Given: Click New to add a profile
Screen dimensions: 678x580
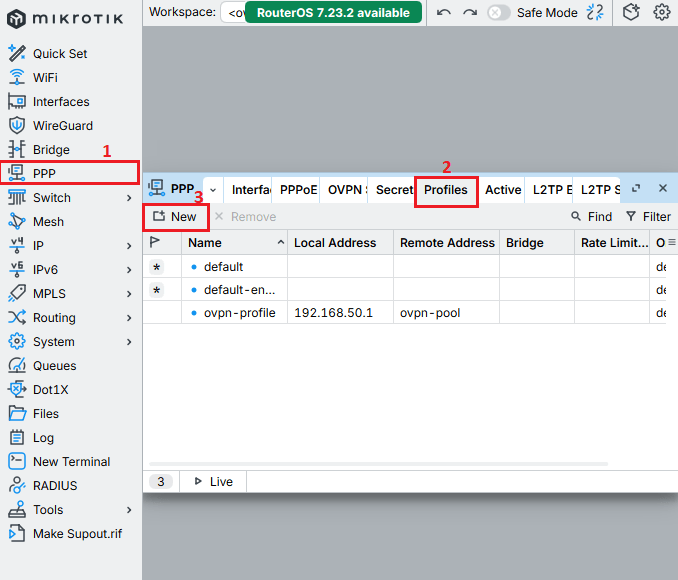Looking at the screenshot, I should point(175,217).
